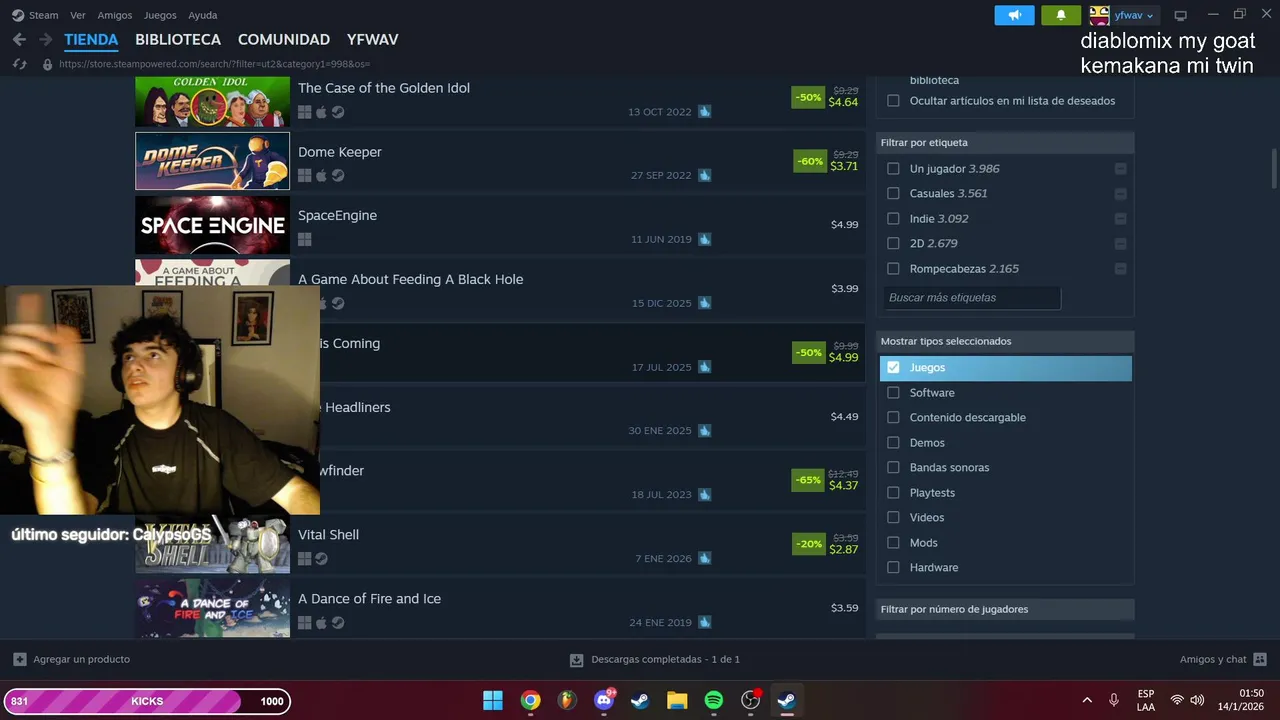Viewport: 1280px width, 720px height.
Task: Click the macOS platform icon for Dome Keeper
Action: (x=321, y=175)
